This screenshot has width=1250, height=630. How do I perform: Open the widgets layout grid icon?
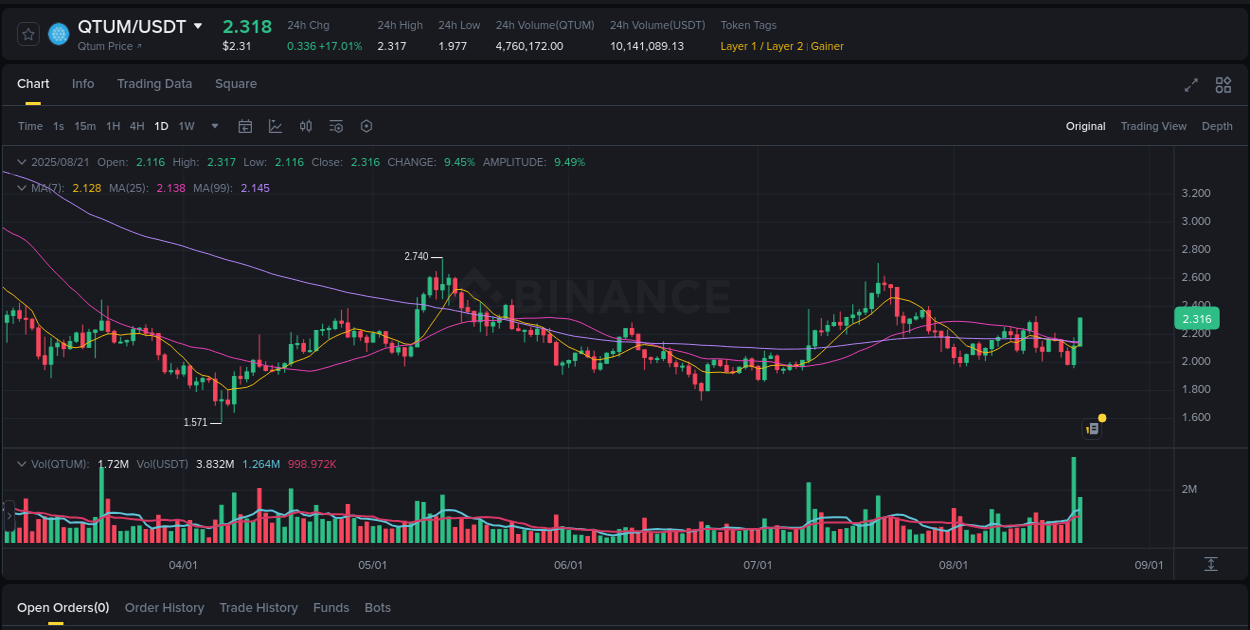[1222, 86]
